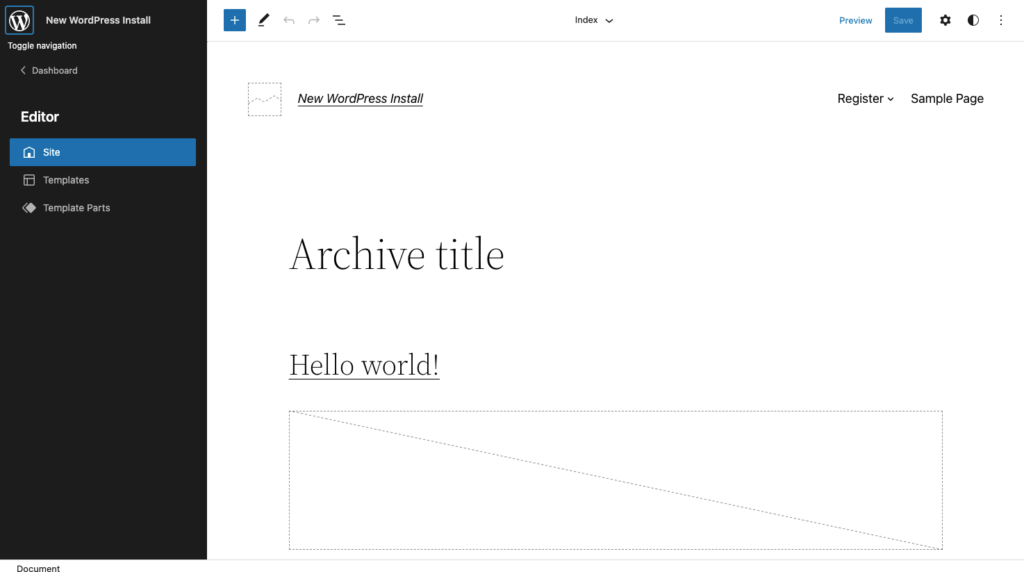Expand the Register submenu chevron
The height and width of the screenshot is (572, 1024).
[890, 99]
